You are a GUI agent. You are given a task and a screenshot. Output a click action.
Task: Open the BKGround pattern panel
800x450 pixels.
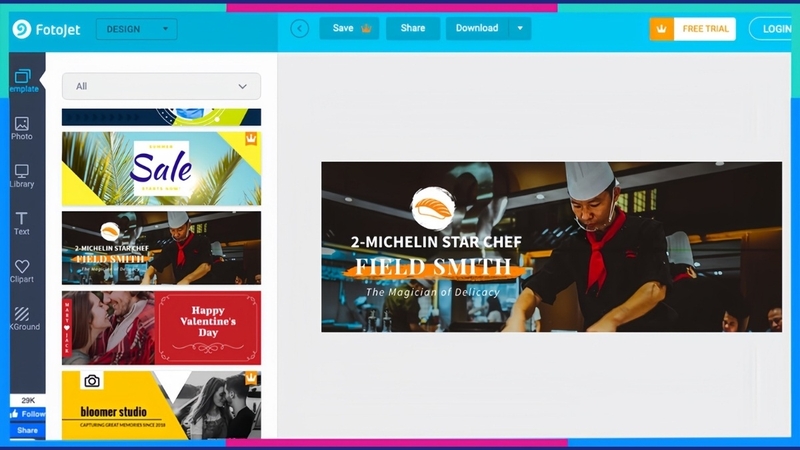coord(23,319)
